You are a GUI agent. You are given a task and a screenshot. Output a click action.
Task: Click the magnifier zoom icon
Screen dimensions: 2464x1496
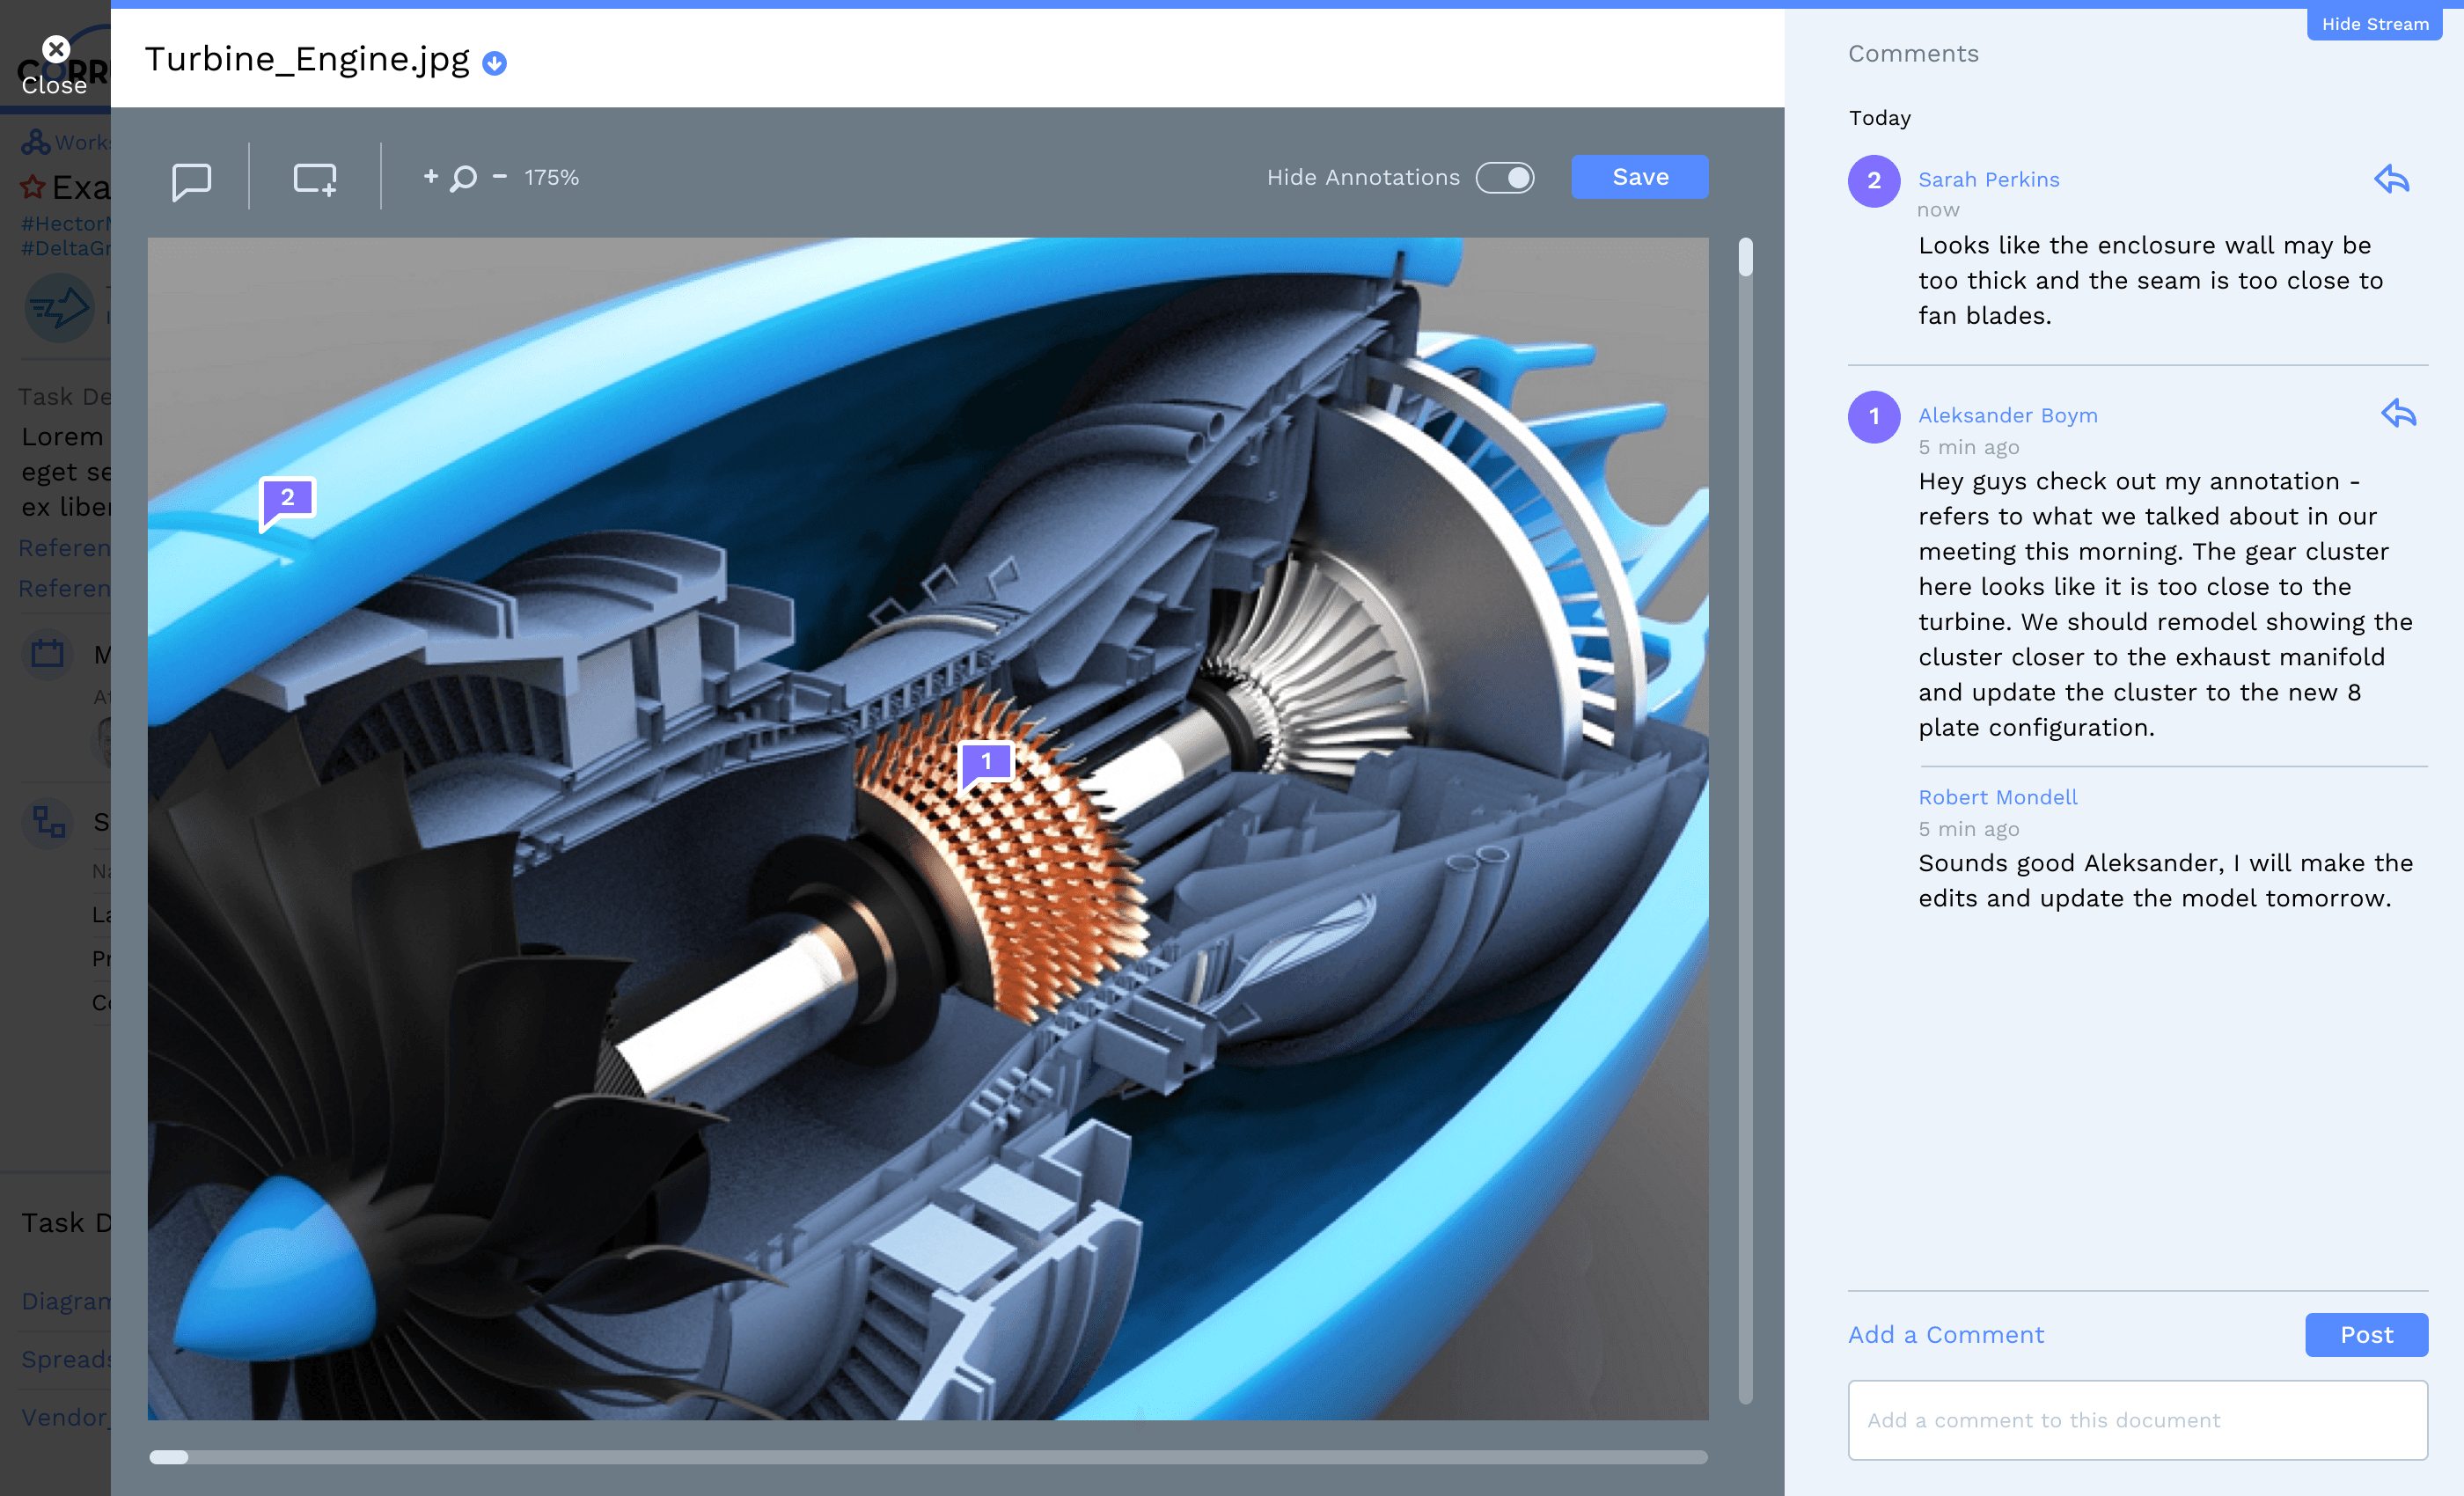[x=463, y=178]
